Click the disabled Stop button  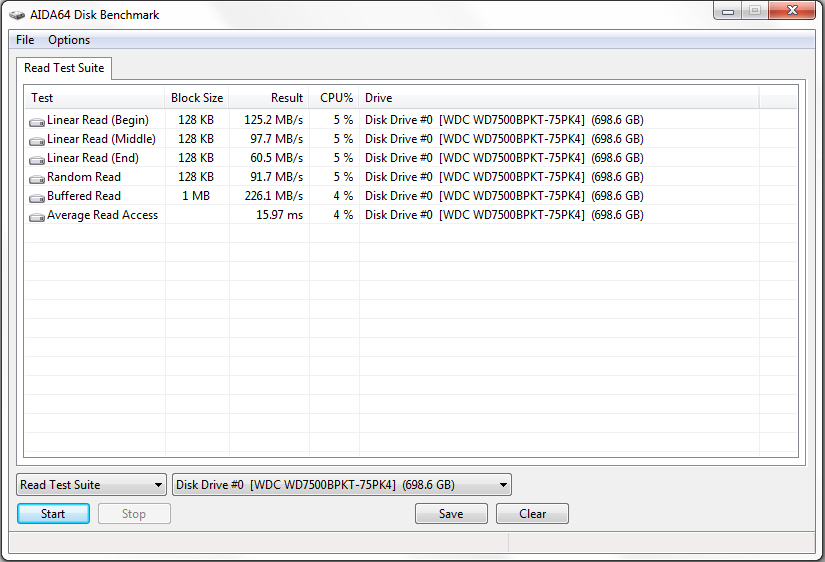134,514
